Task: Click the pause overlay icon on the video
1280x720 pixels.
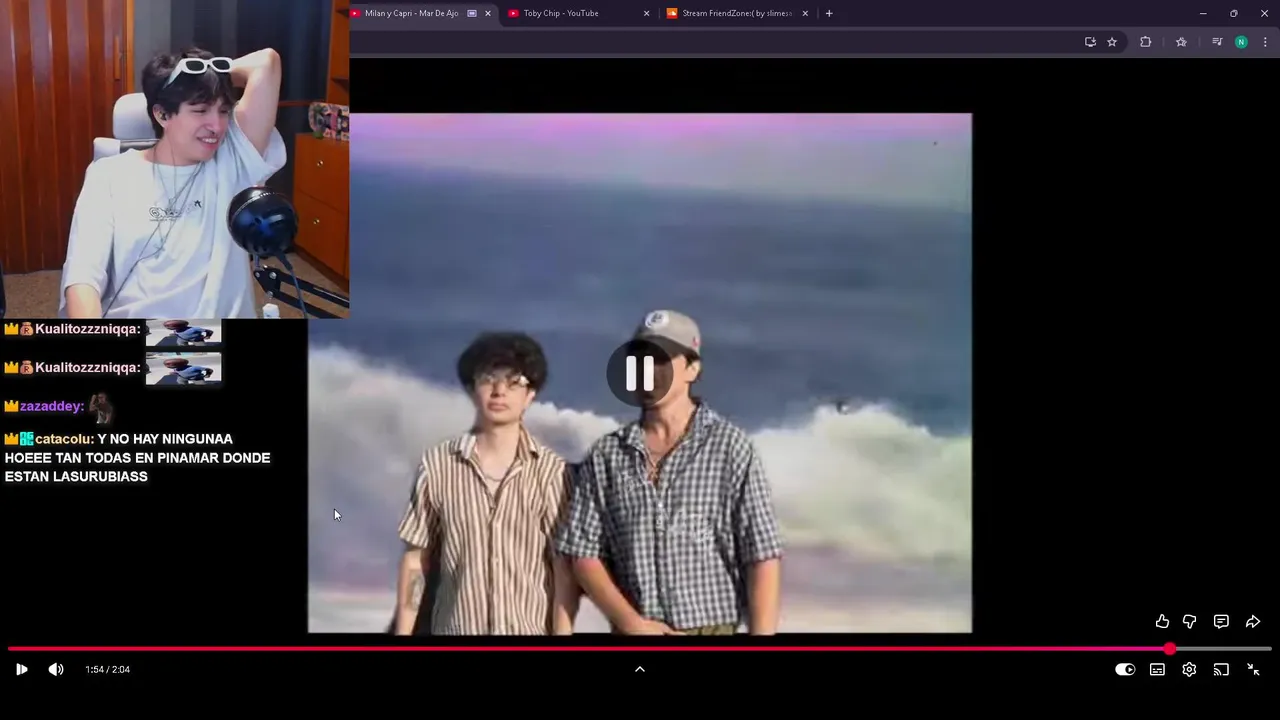Action: click(640, 373)
